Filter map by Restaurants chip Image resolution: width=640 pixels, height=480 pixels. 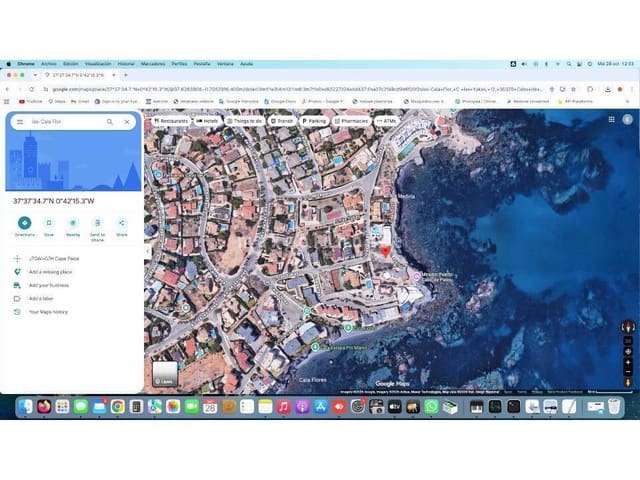(171, 121)
